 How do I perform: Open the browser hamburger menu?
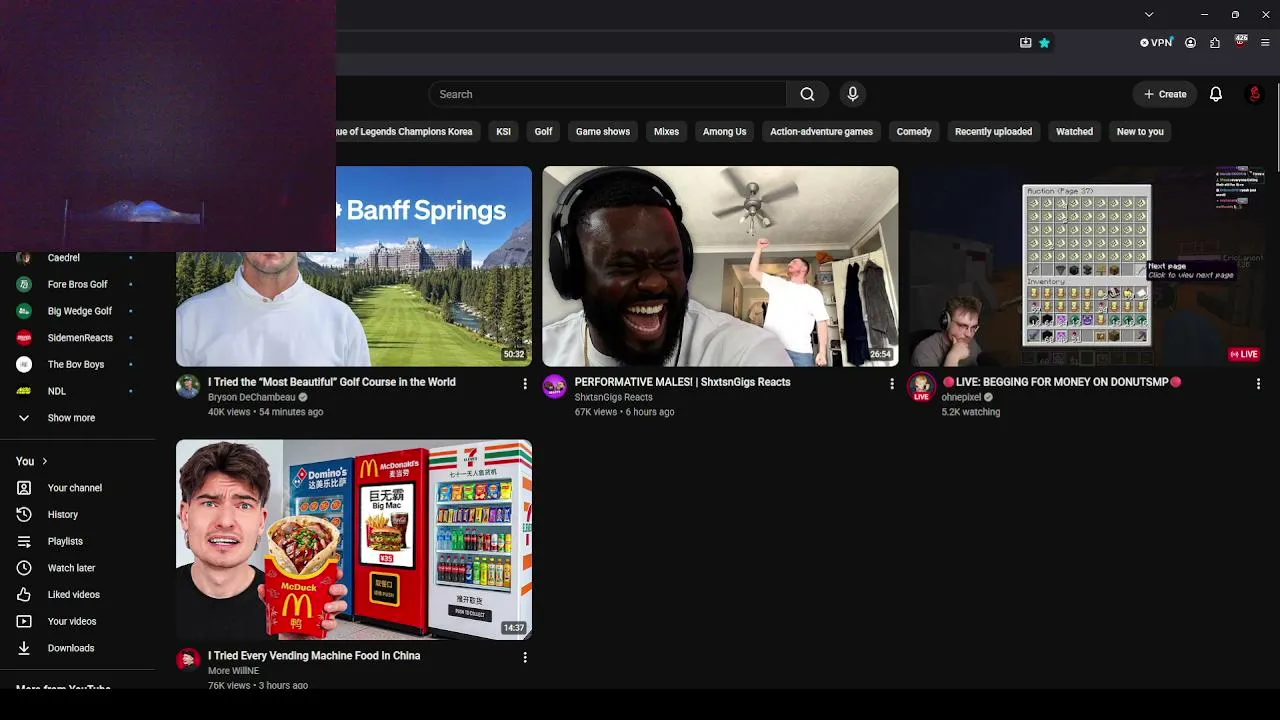(1265, 43)
